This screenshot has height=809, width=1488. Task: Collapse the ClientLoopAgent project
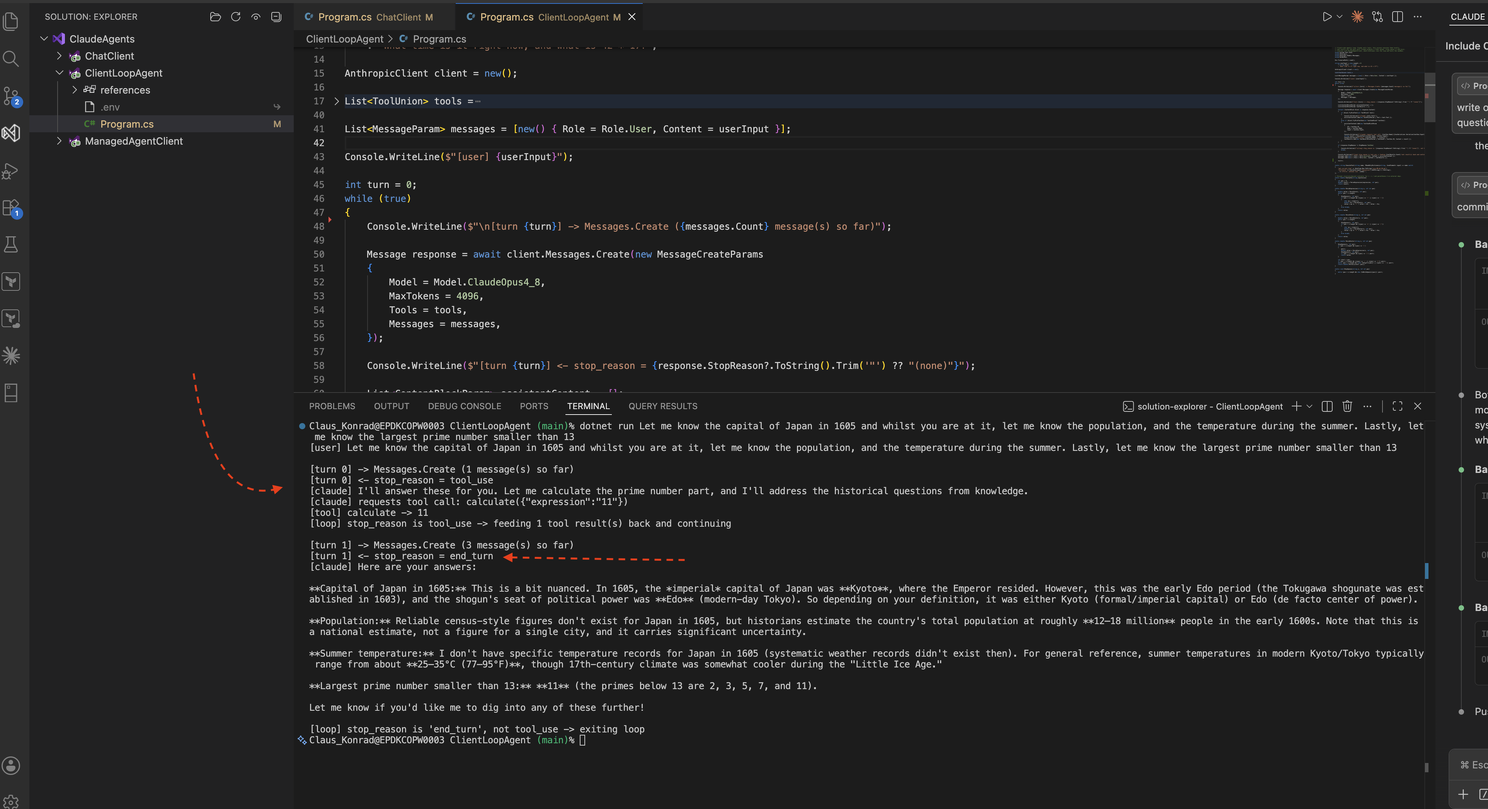(60, 73)
